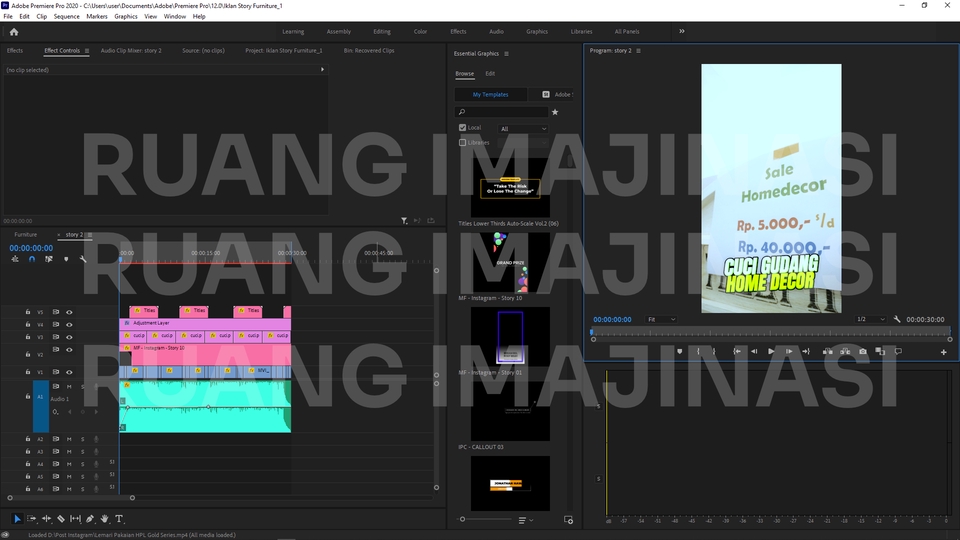Play the sequence in Program monitor

coord(771,351)
